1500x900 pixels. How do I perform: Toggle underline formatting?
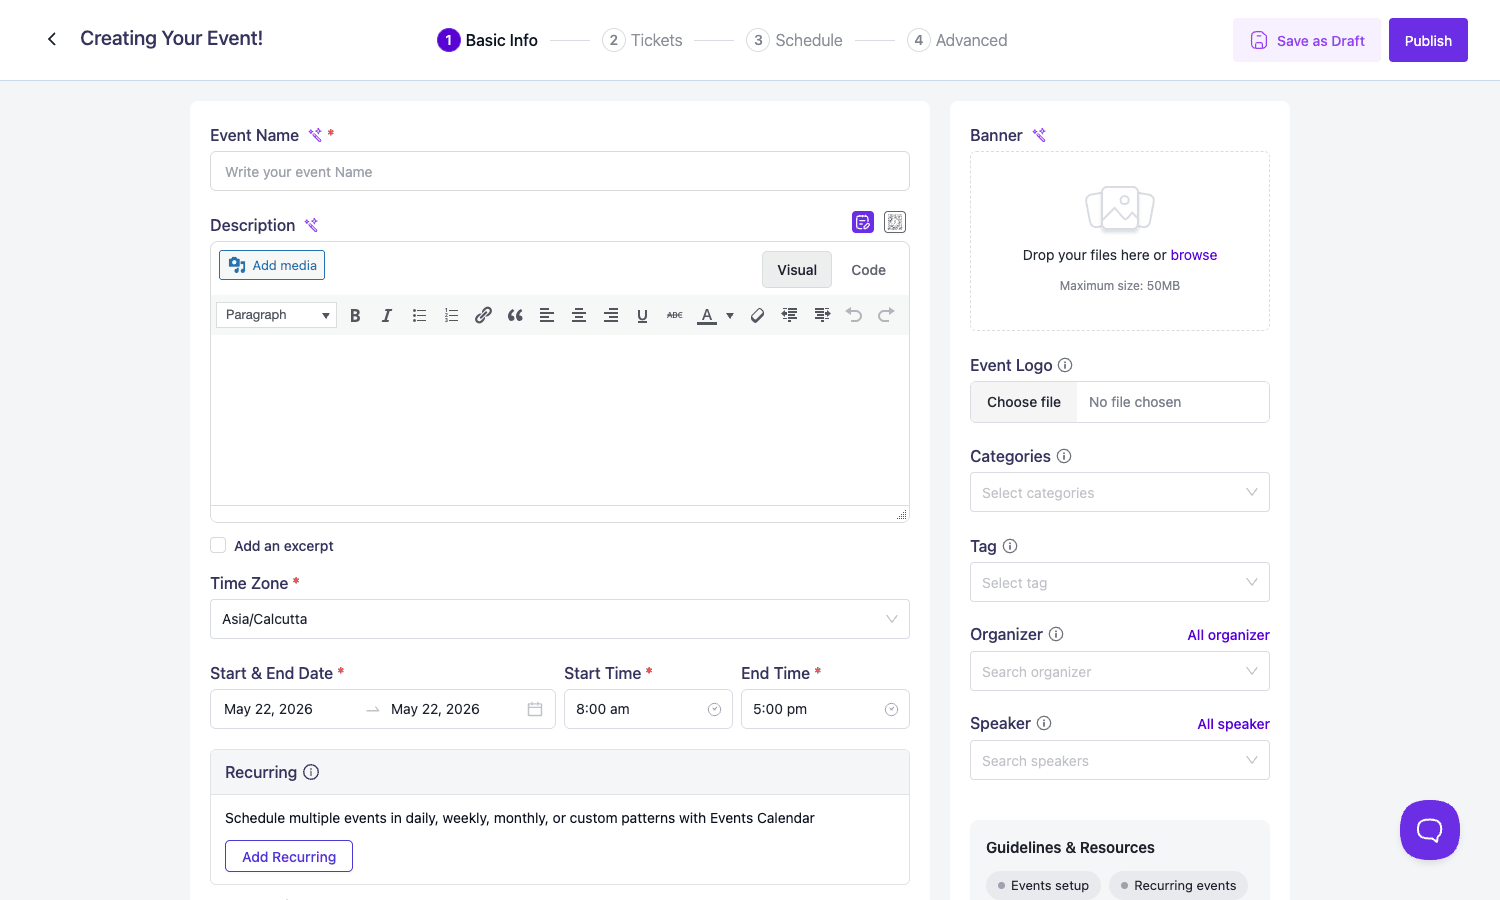(x=642, y=315)
